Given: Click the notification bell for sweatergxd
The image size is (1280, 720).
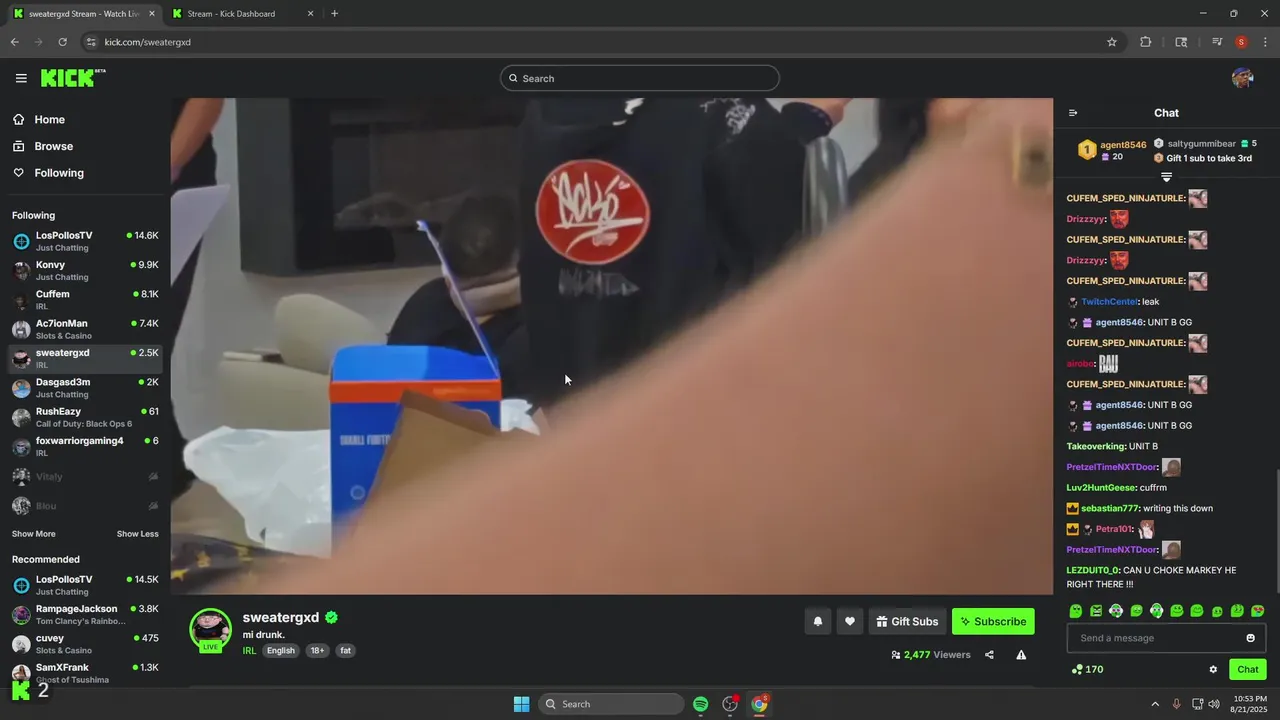Looking at the screenshot, I should pyautogui.click(x=817, y=621).
